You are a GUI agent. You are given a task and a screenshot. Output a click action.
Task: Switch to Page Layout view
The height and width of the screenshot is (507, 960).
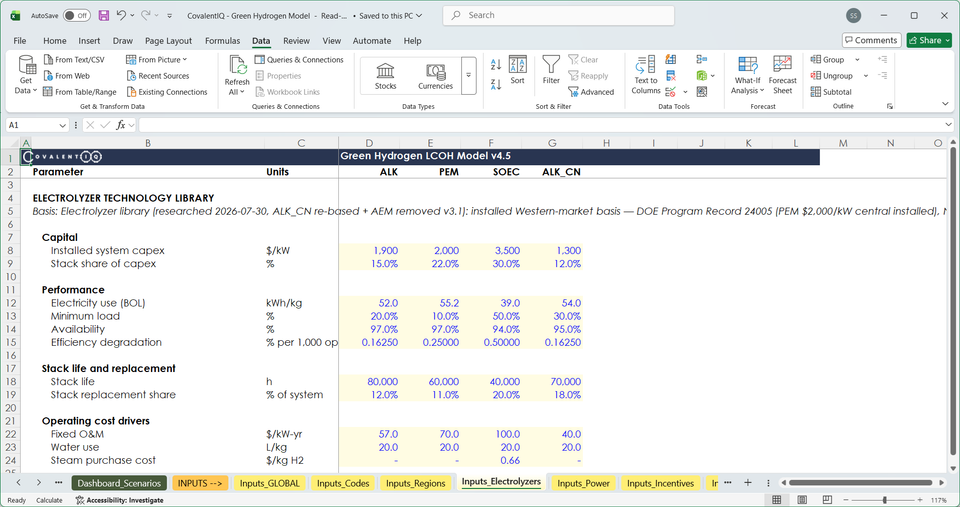pyautogui.click(x=802, y=500)
